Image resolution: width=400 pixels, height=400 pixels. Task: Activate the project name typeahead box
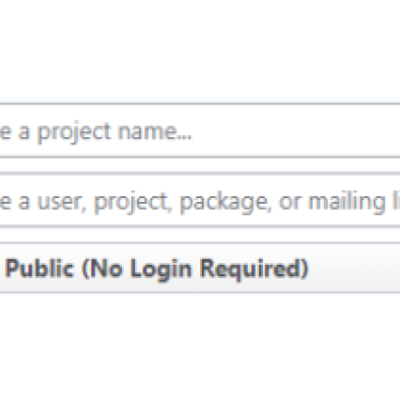point(200,131)
